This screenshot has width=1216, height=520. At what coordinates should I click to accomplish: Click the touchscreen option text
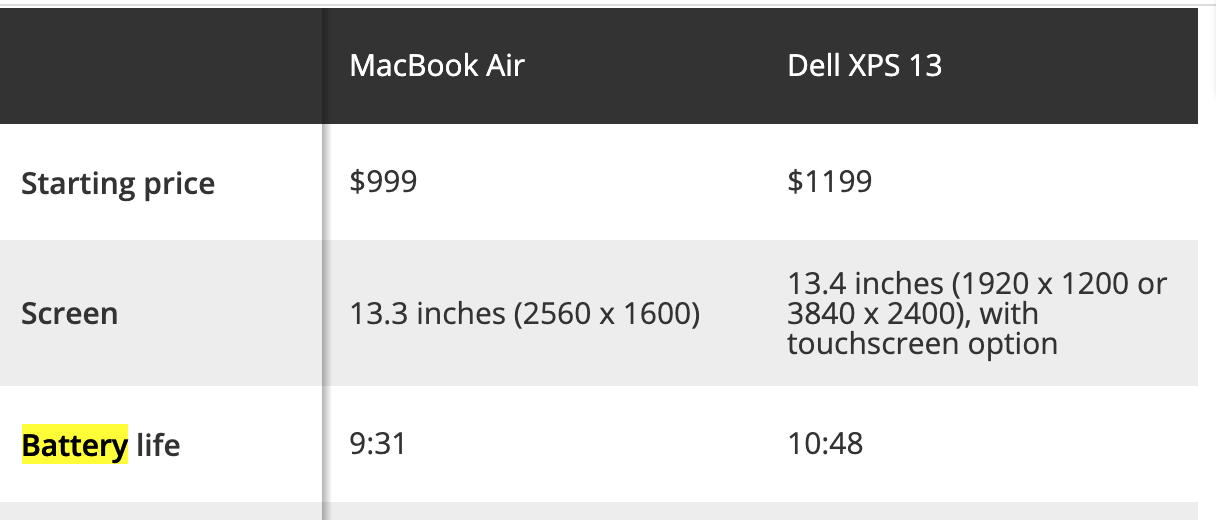(x=921, y=344)
